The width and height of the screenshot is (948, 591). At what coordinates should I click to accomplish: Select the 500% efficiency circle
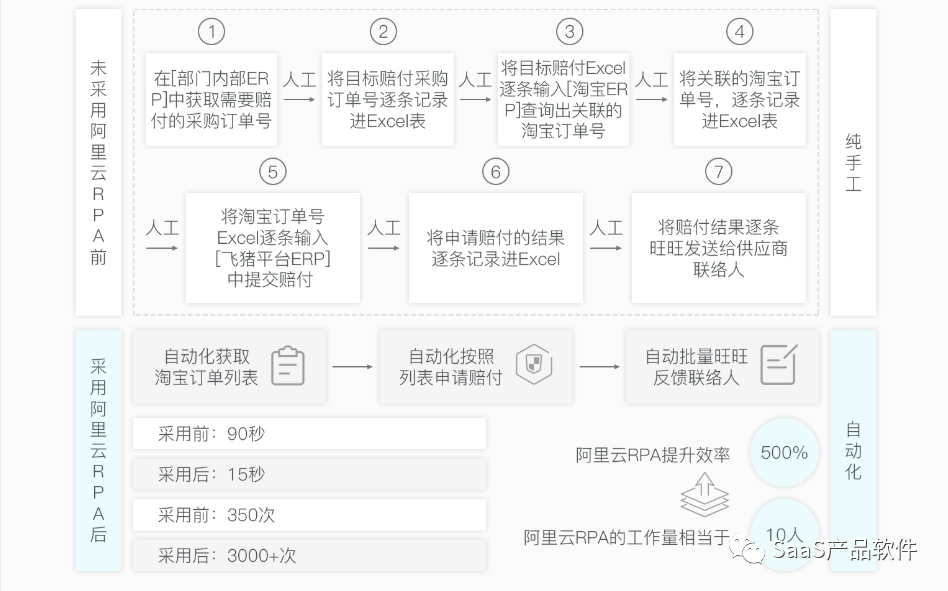pos(784,453)
